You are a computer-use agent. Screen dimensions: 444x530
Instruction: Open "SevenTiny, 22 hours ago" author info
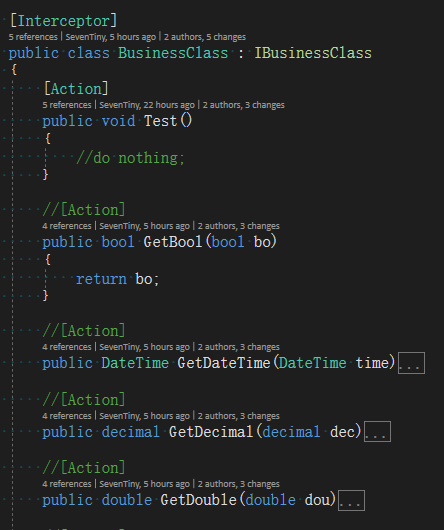[x=147, y=105]
